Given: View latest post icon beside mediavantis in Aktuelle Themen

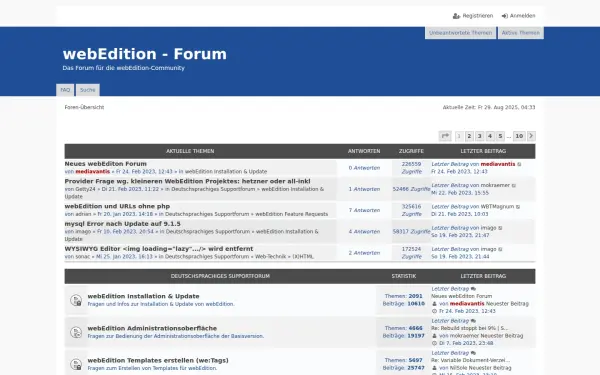Looking at the screenshot, I should (x=519, y=164).
